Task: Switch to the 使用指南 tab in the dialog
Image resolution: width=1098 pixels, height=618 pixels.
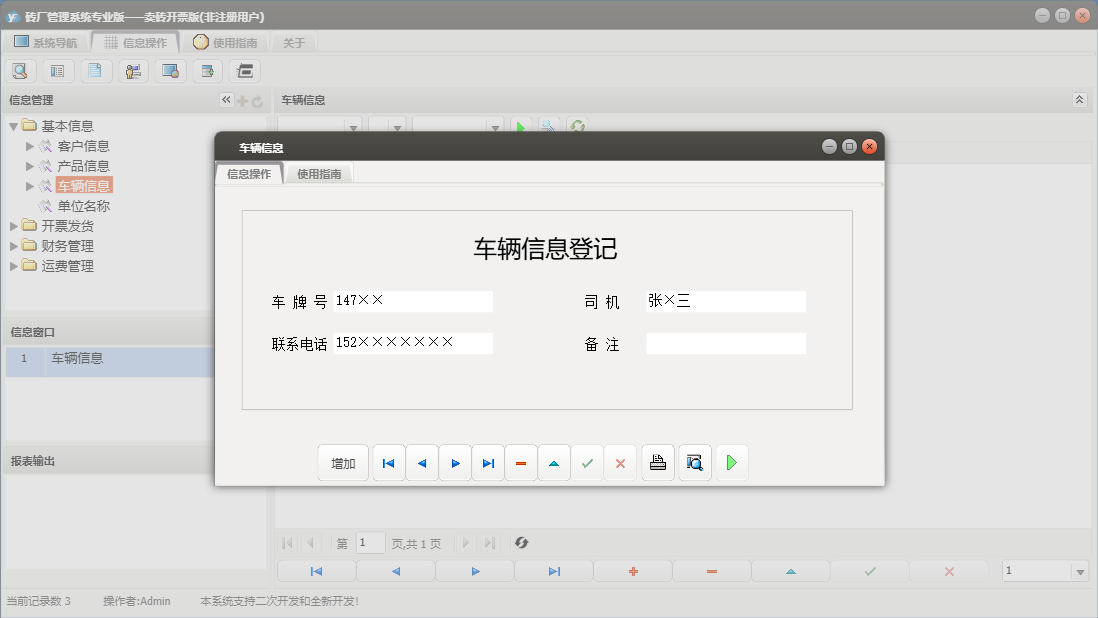Action: pos(318,172)
